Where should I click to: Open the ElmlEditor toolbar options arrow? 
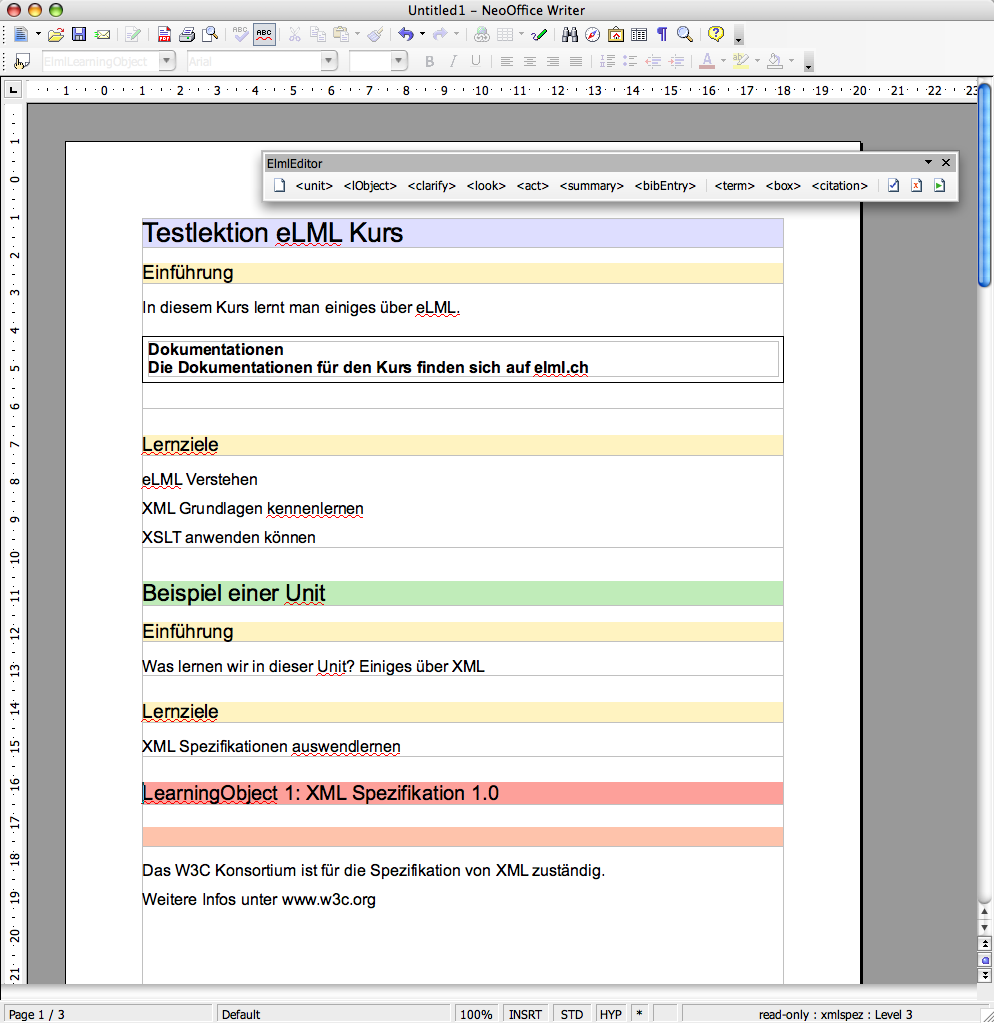tap(928, 162)
